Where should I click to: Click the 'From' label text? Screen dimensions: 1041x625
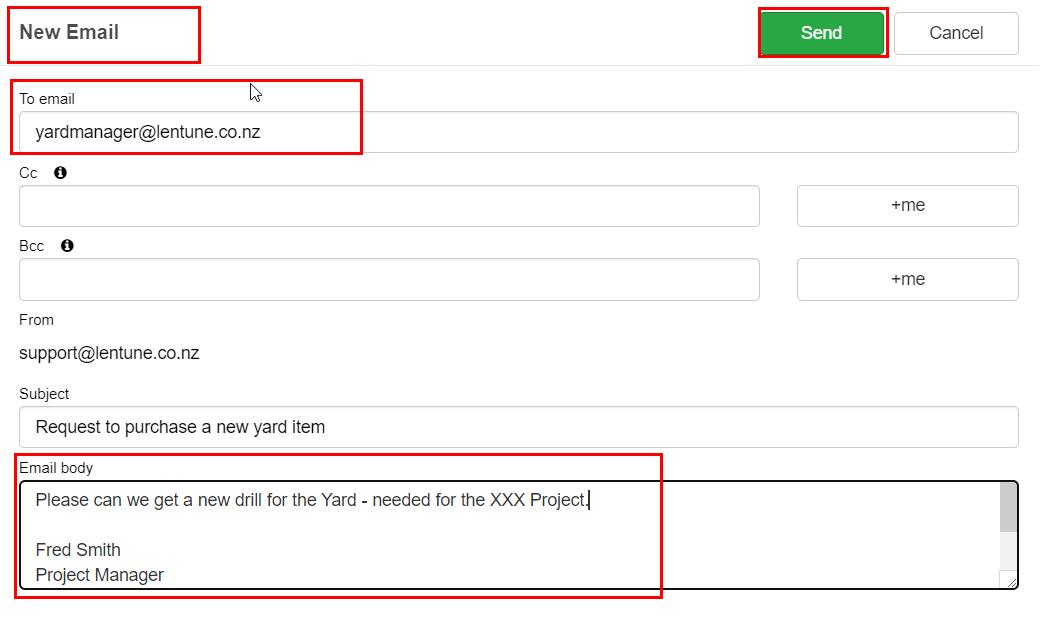coord(37,320)
